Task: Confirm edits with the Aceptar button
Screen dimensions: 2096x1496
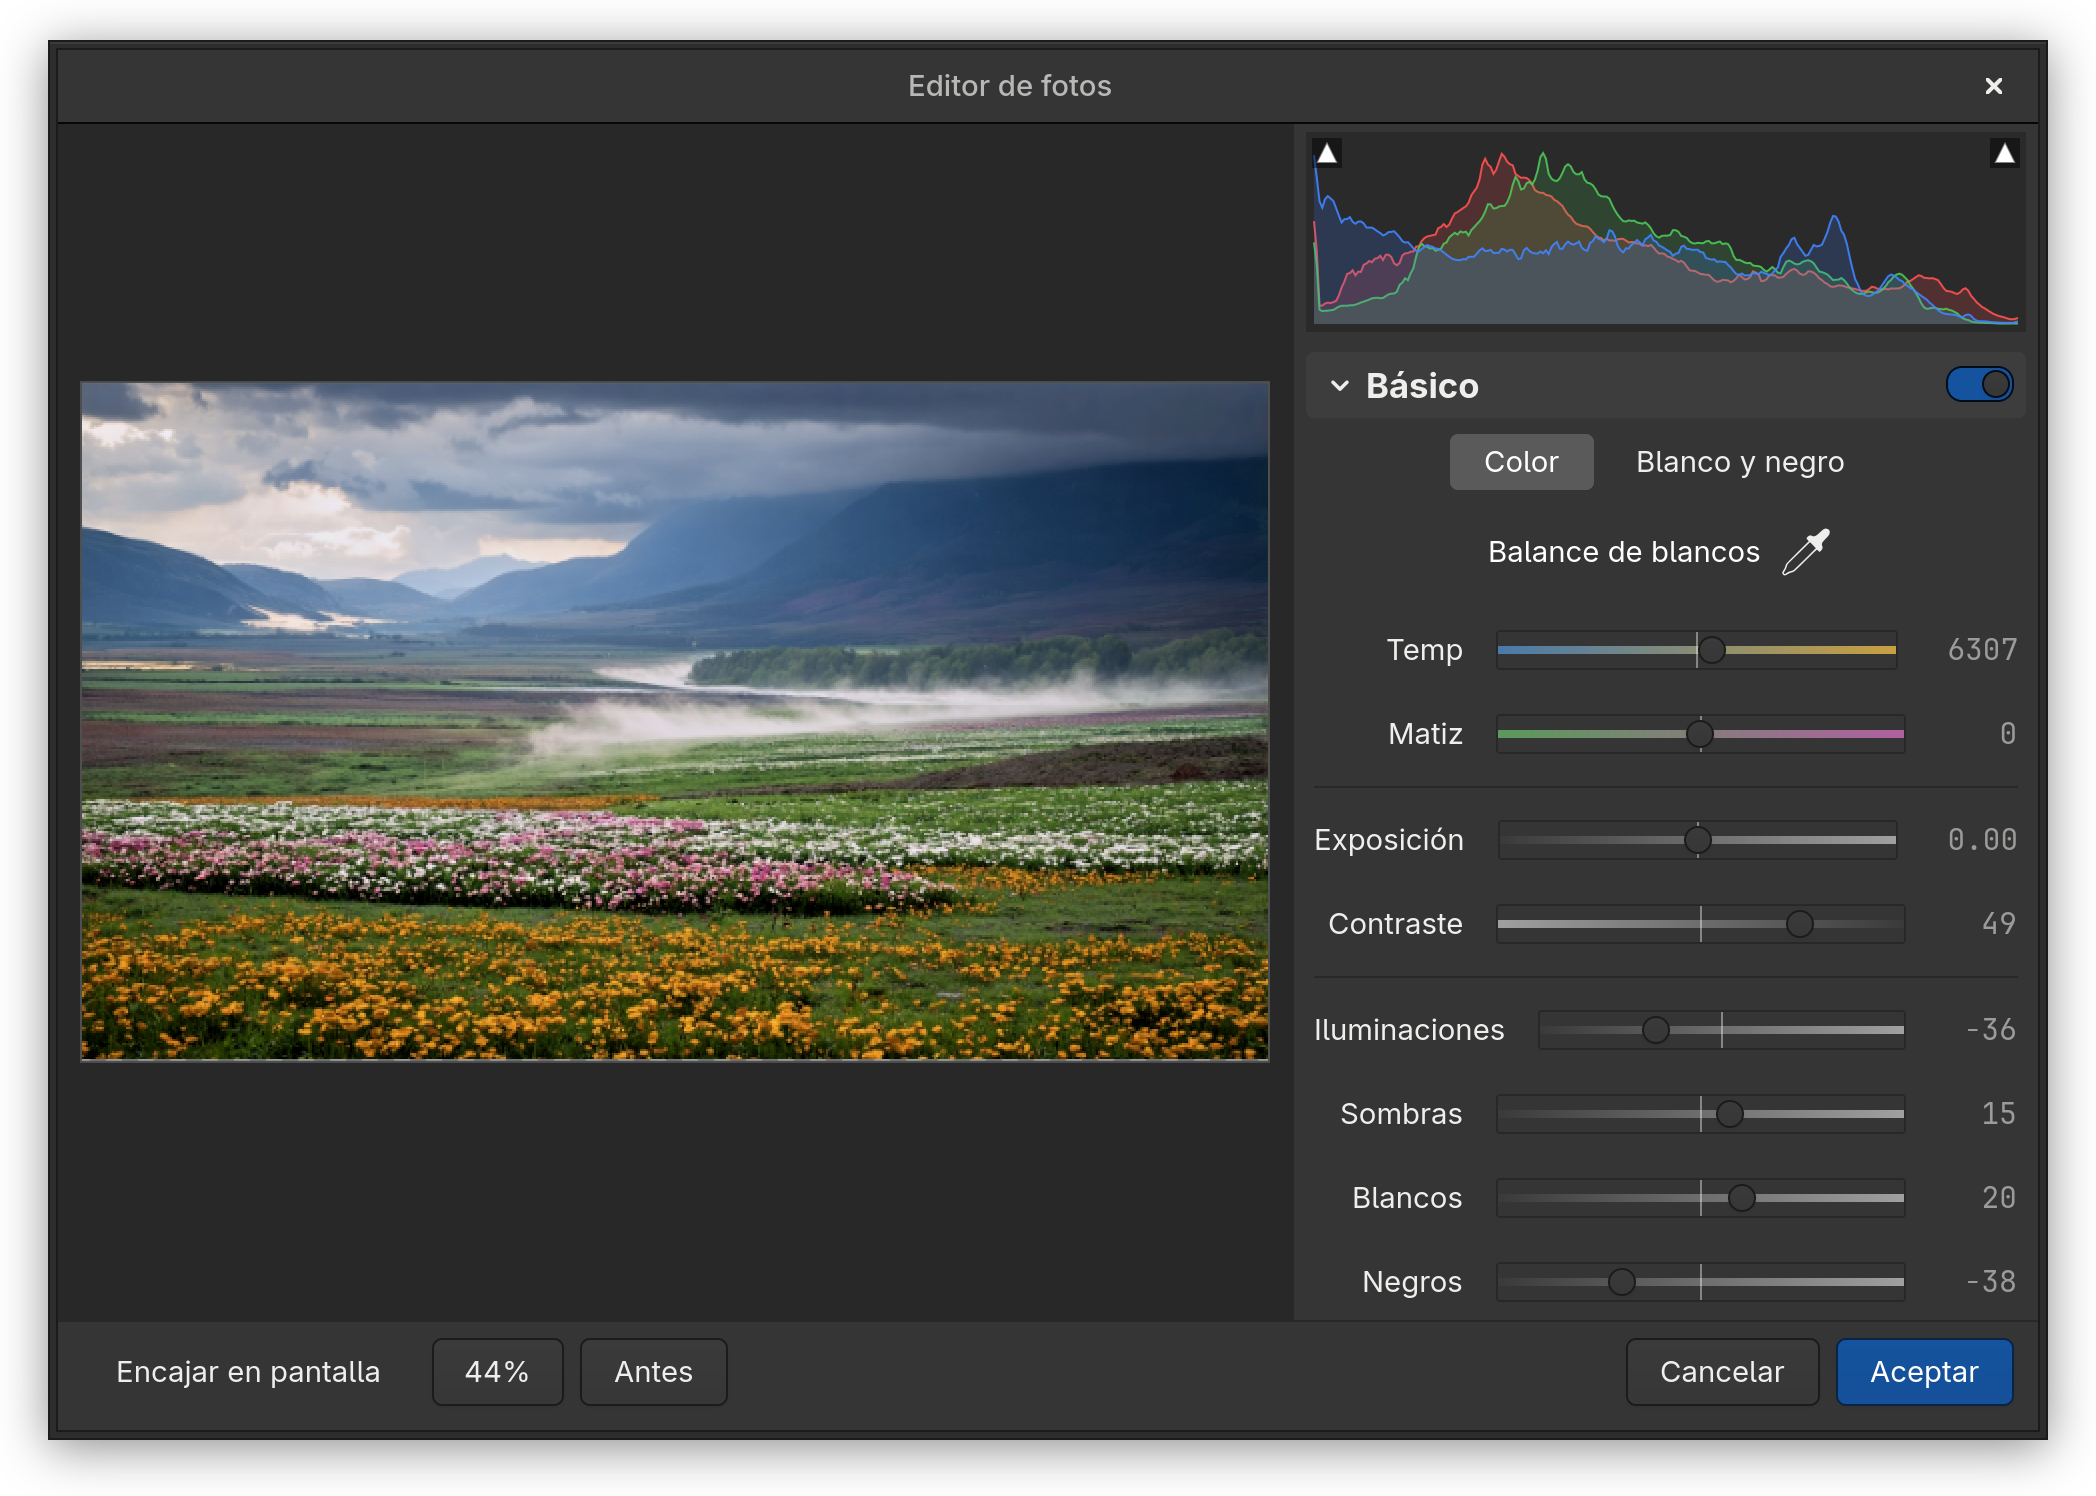Action: point(1924,1371)
